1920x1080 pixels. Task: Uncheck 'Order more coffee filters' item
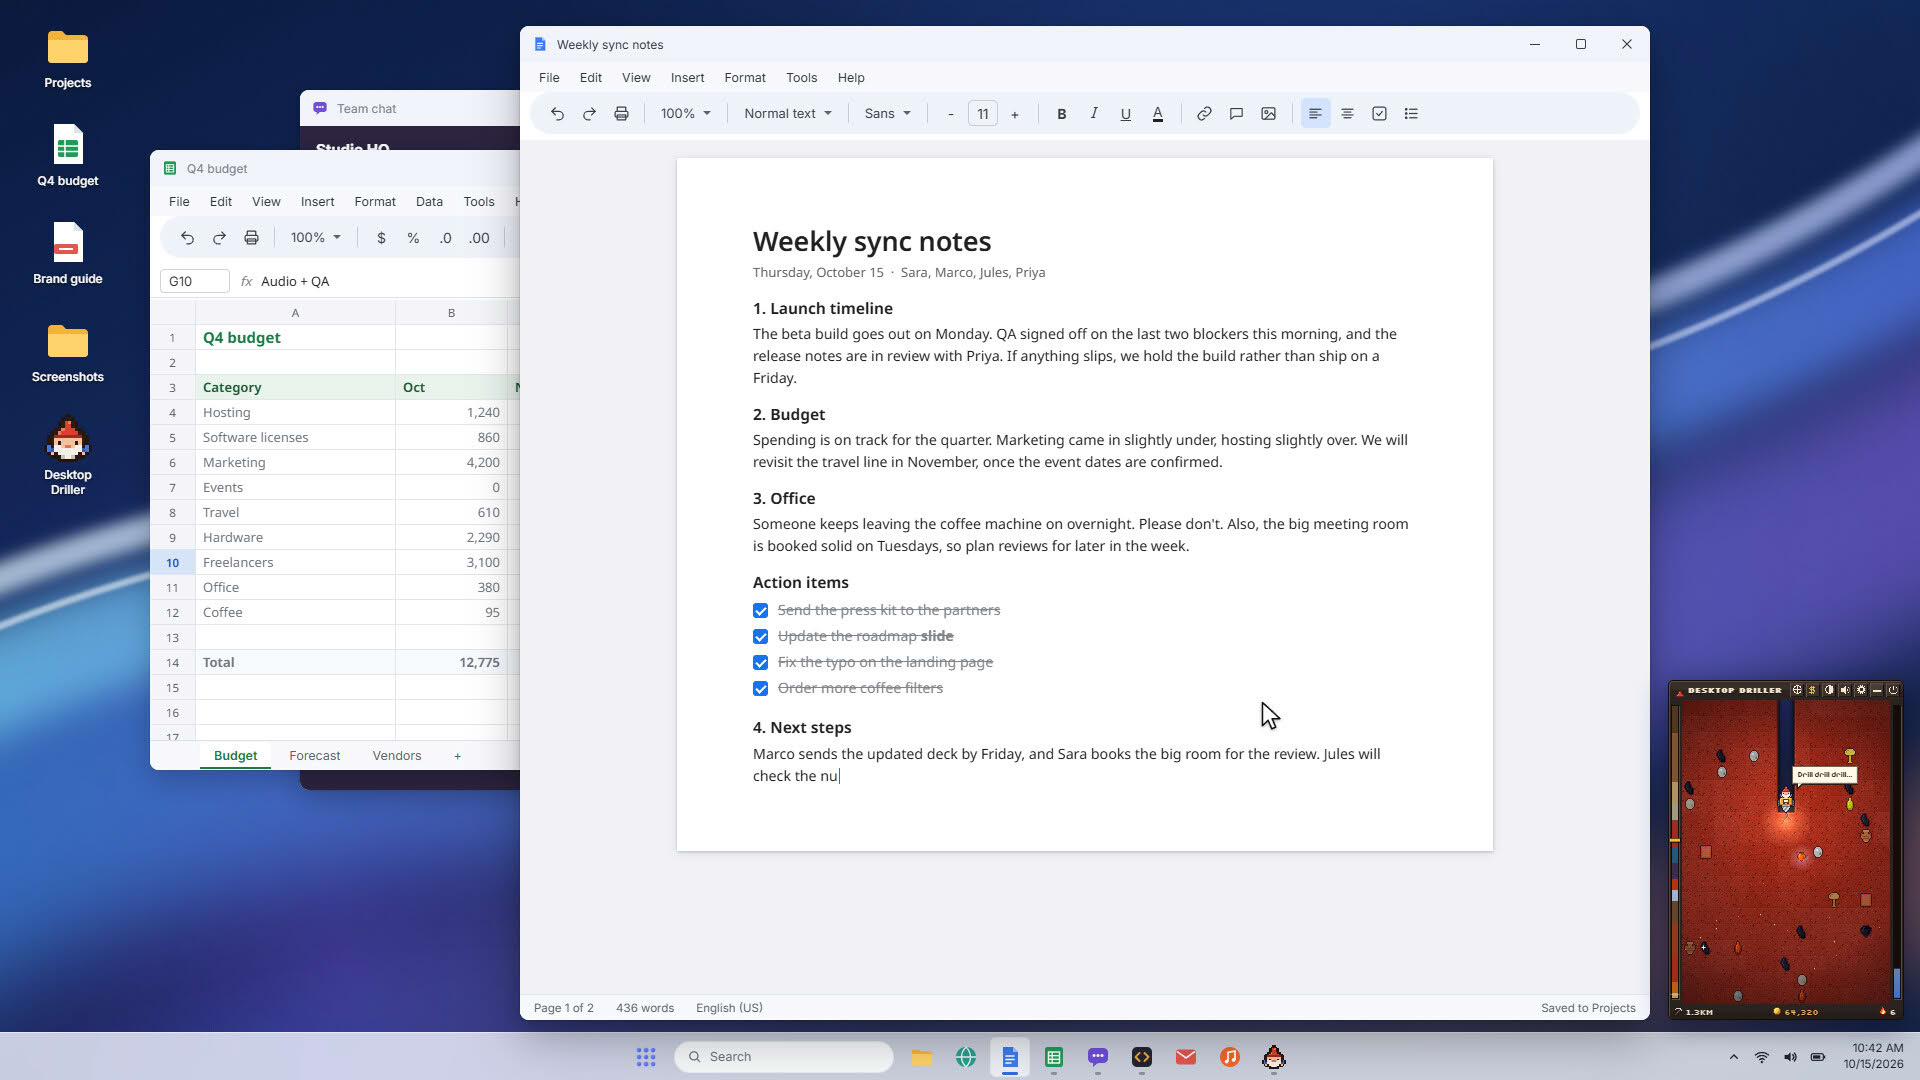coord(760,689)
